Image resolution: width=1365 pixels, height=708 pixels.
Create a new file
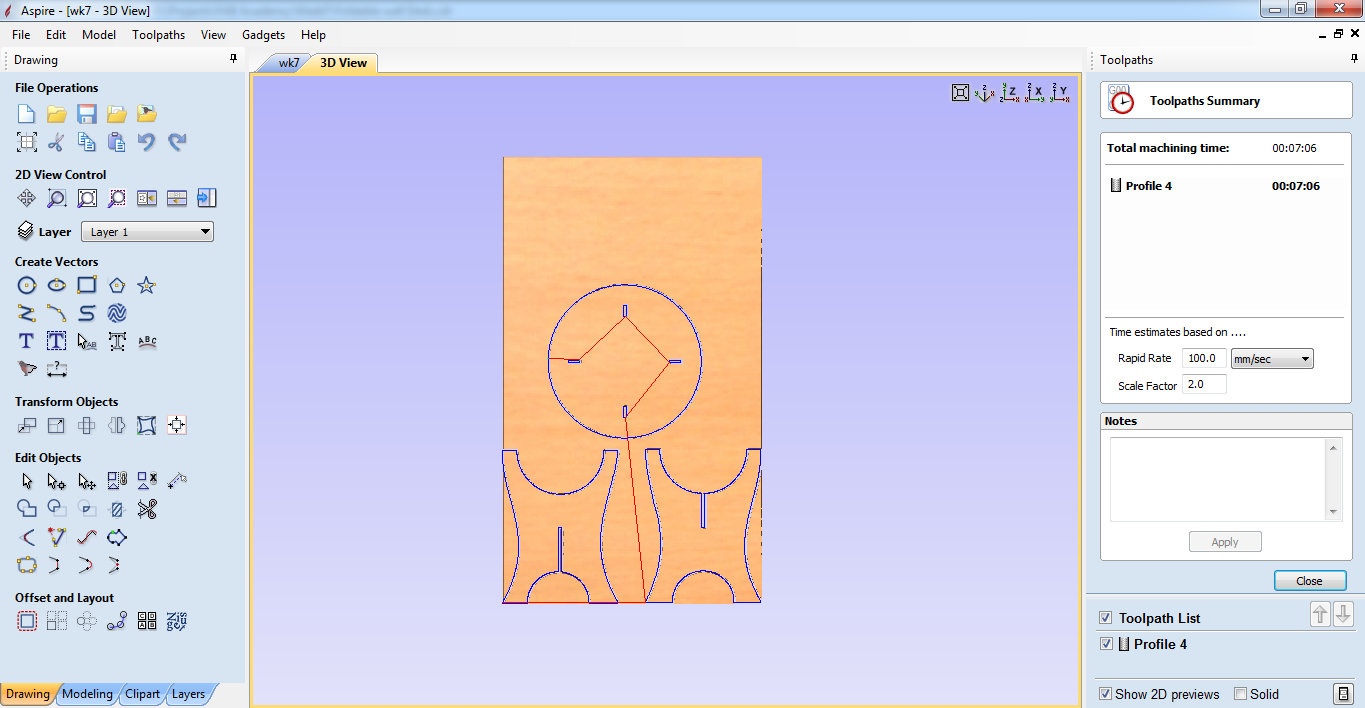click(27, 114)
